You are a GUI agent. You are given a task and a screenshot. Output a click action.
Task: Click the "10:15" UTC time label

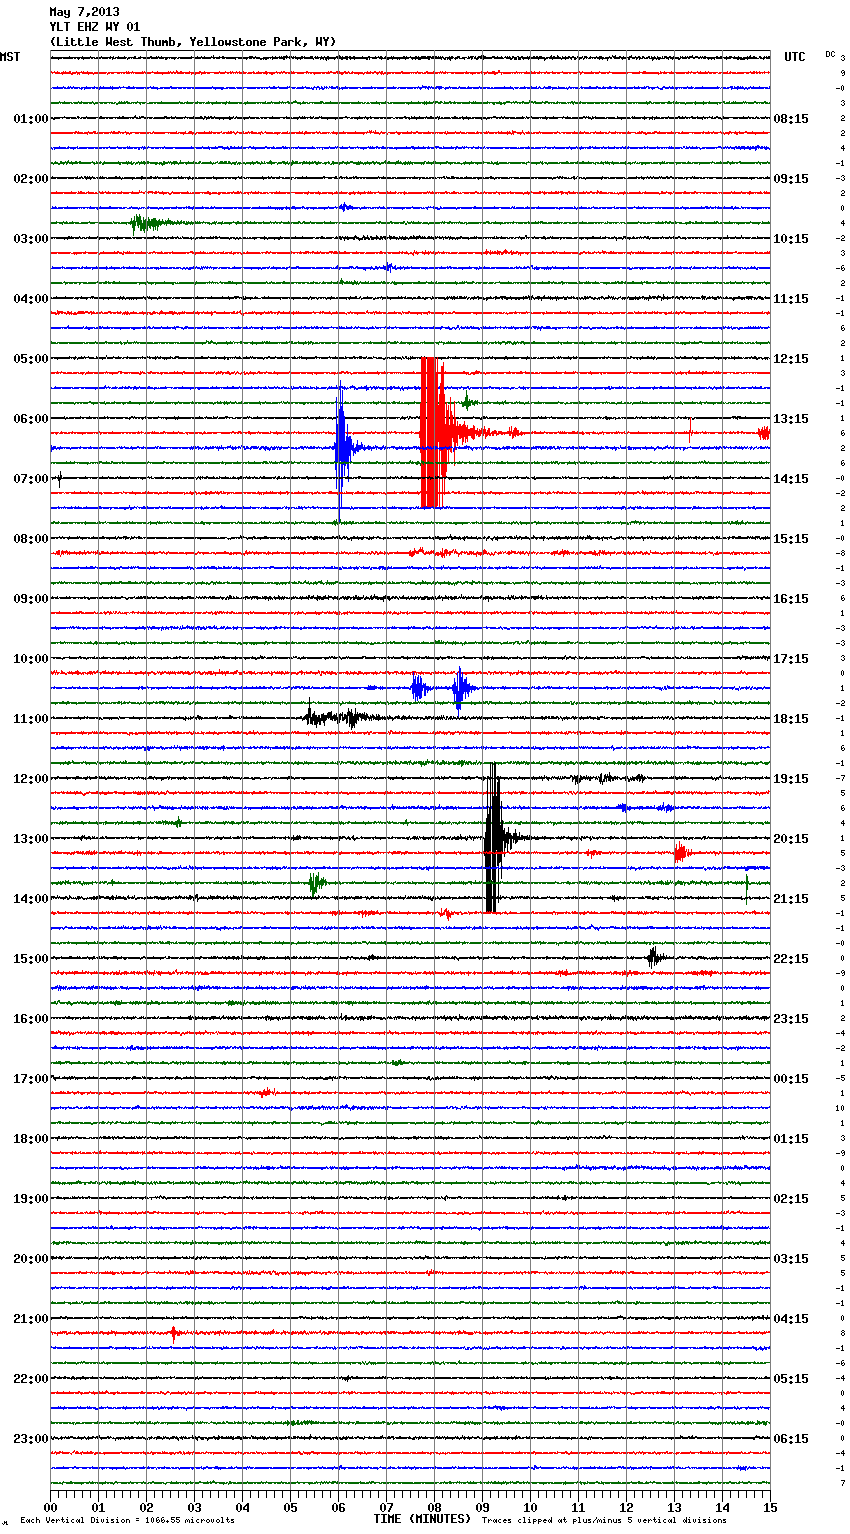(791, 239)
